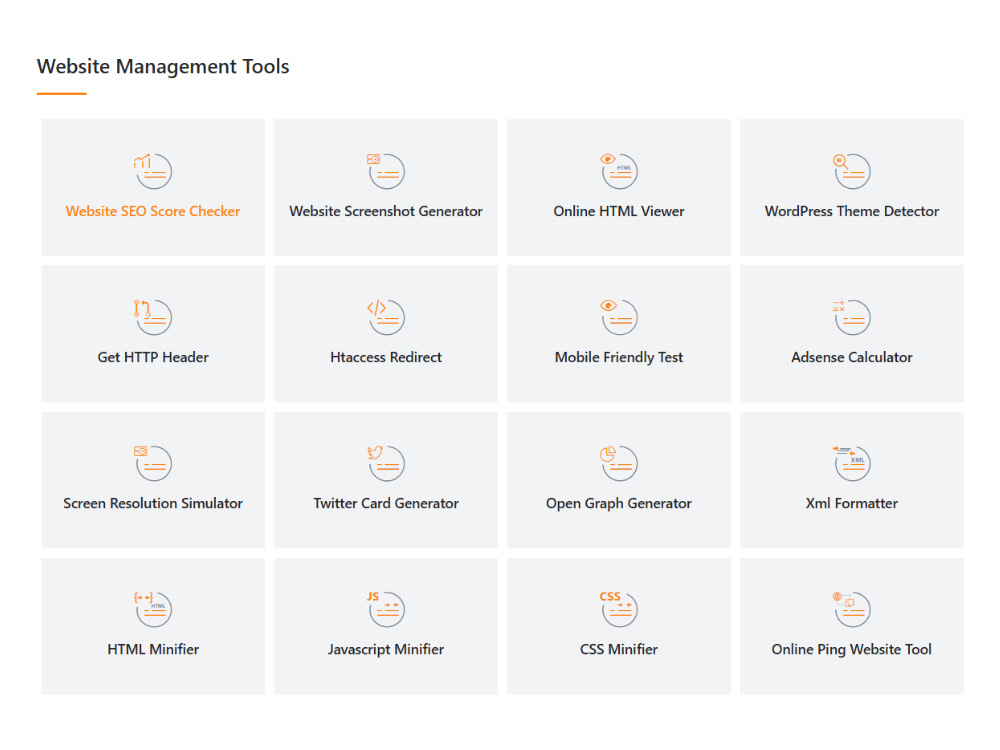
Task: Click the Twitter Card Generator bird icon
Action: click(386, 463)
